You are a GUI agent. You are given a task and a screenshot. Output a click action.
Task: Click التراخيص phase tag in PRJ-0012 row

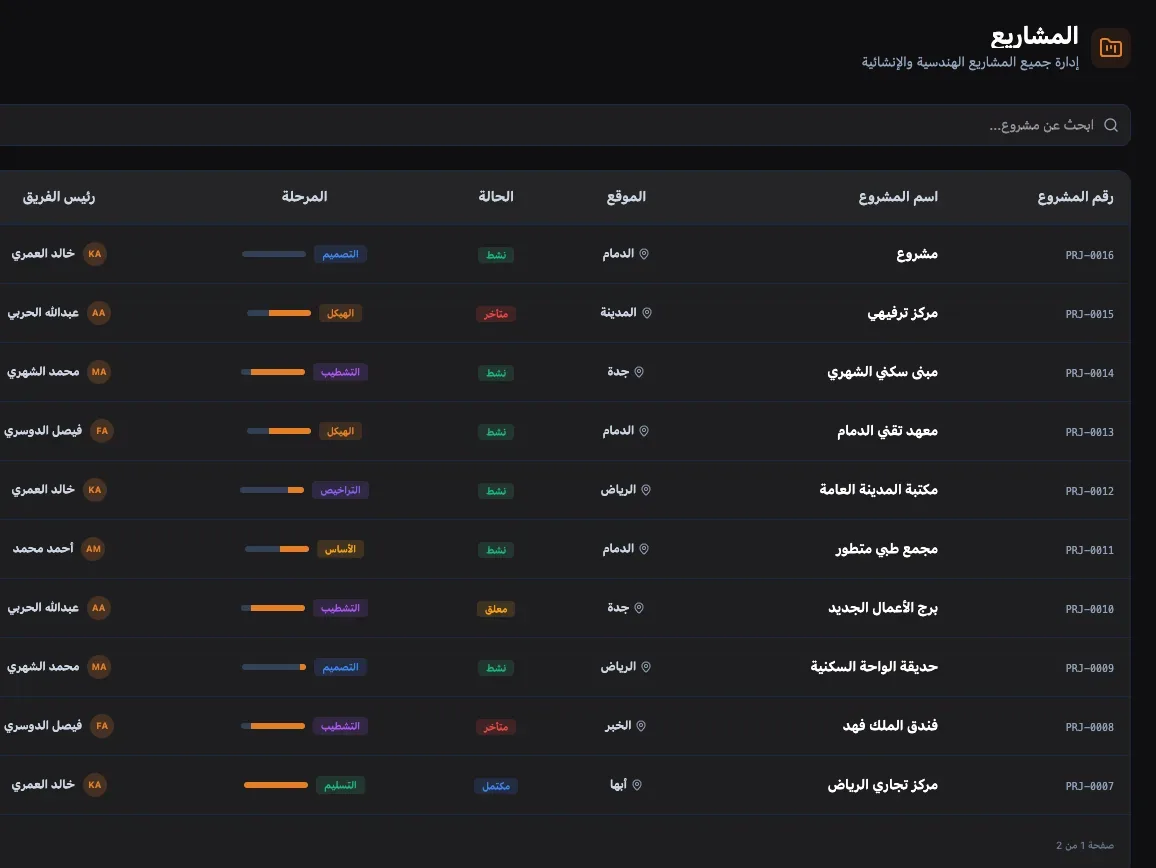pos(340,490)
